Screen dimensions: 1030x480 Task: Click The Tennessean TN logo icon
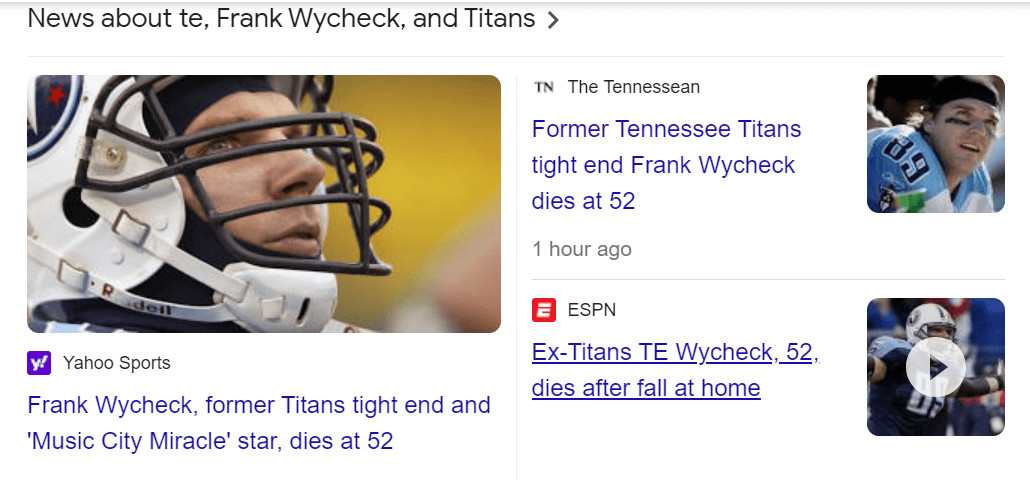point(544,87)
